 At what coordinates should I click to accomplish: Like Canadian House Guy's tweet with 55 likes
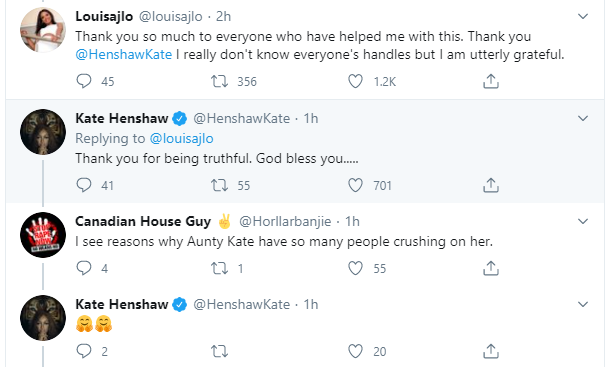(355, 268)
